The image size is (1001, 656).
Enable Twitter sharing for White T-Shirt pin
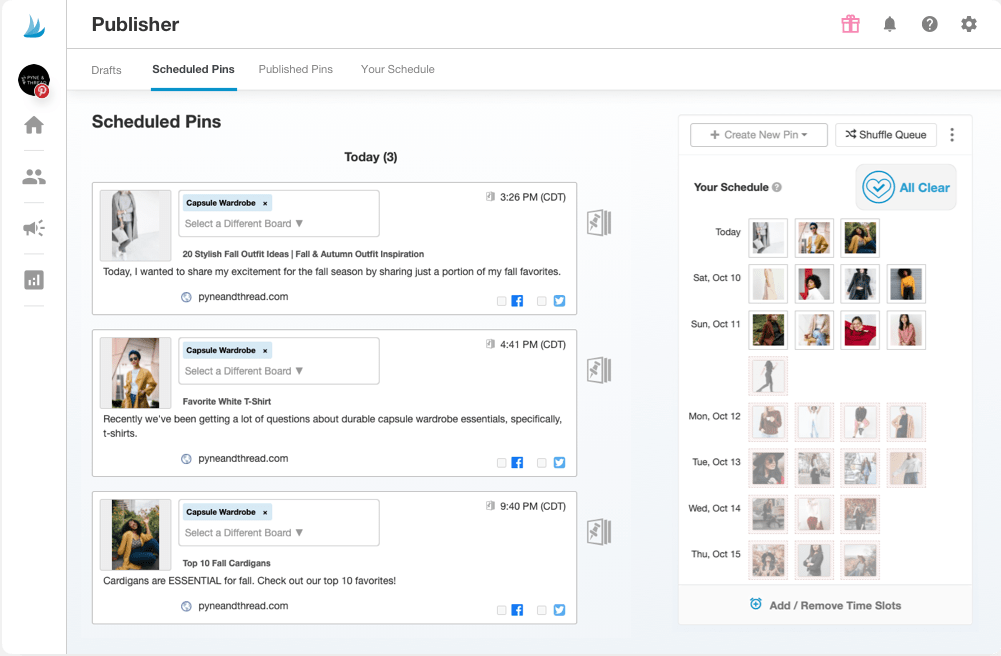(542, 463)
